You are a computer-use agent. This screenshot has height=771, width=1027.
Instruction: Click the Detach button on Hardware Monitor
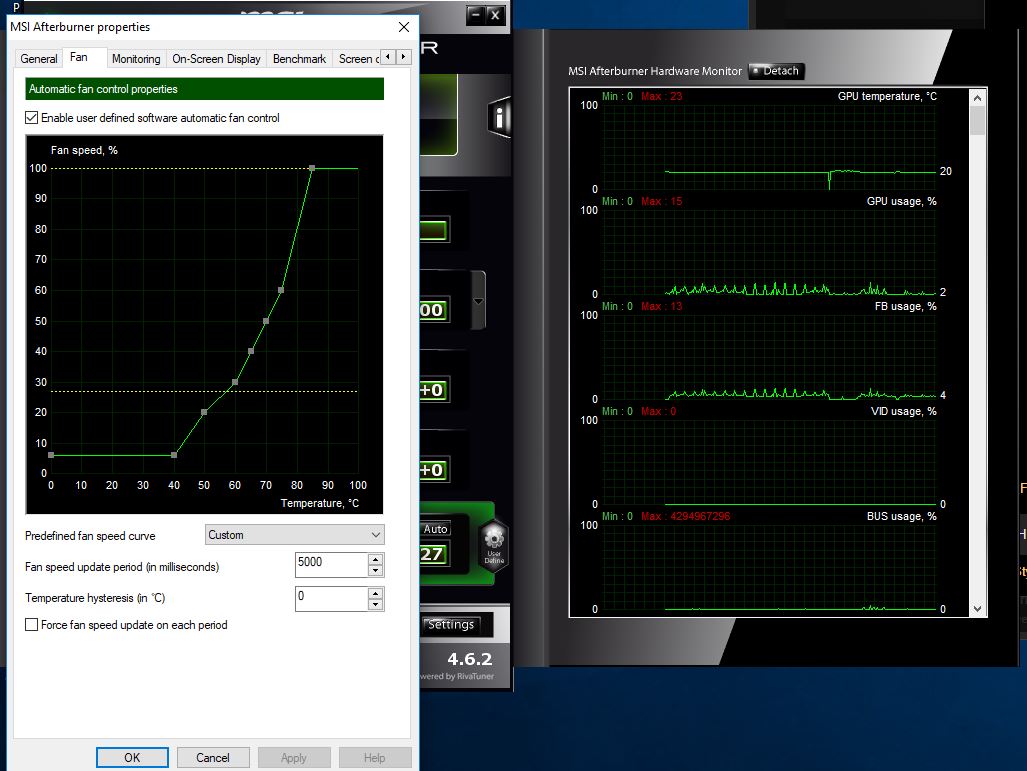click(x=776, y=71)
